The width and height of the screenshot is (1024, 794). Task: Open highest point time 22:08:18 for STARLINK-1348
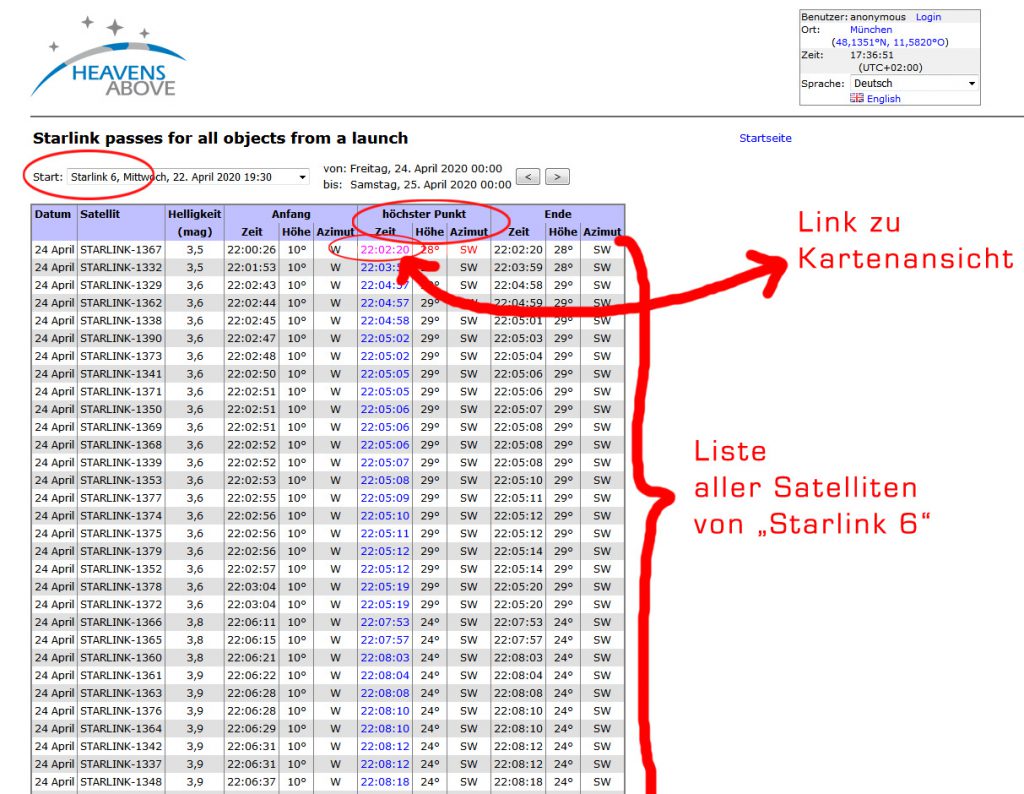click(385, 782)
